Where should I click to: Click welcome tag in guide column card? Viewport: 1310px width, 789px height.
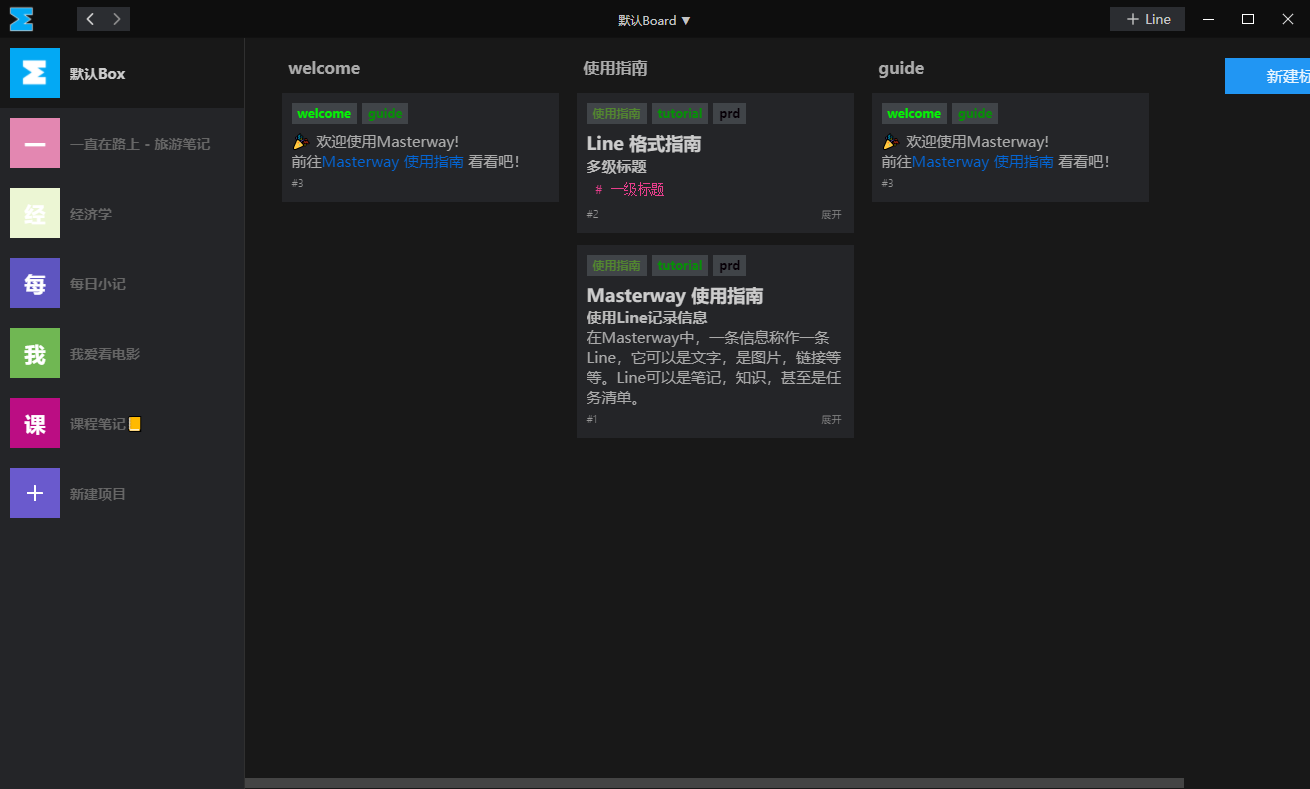coord(914,114)
